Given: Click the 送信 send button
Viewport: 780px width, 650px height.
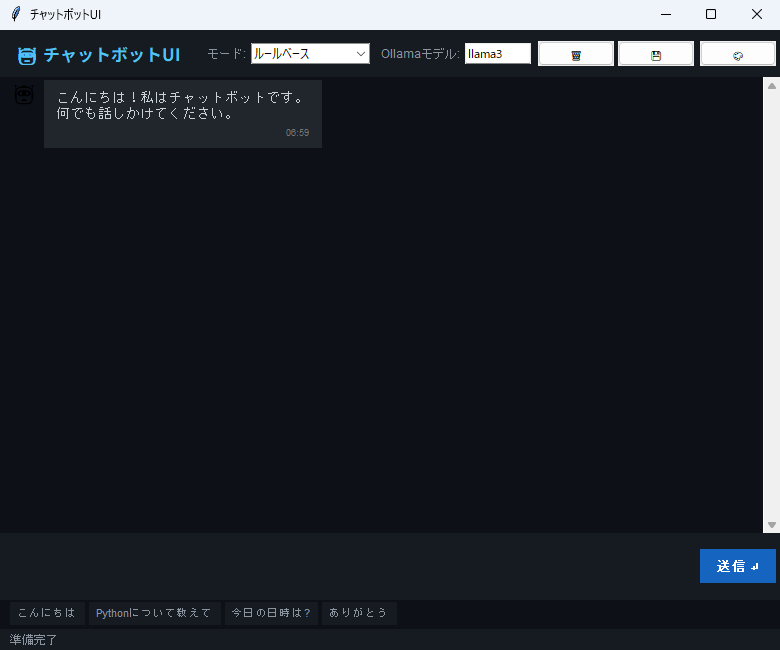Looking at the screenshot, I should click(x=738, y=566).
